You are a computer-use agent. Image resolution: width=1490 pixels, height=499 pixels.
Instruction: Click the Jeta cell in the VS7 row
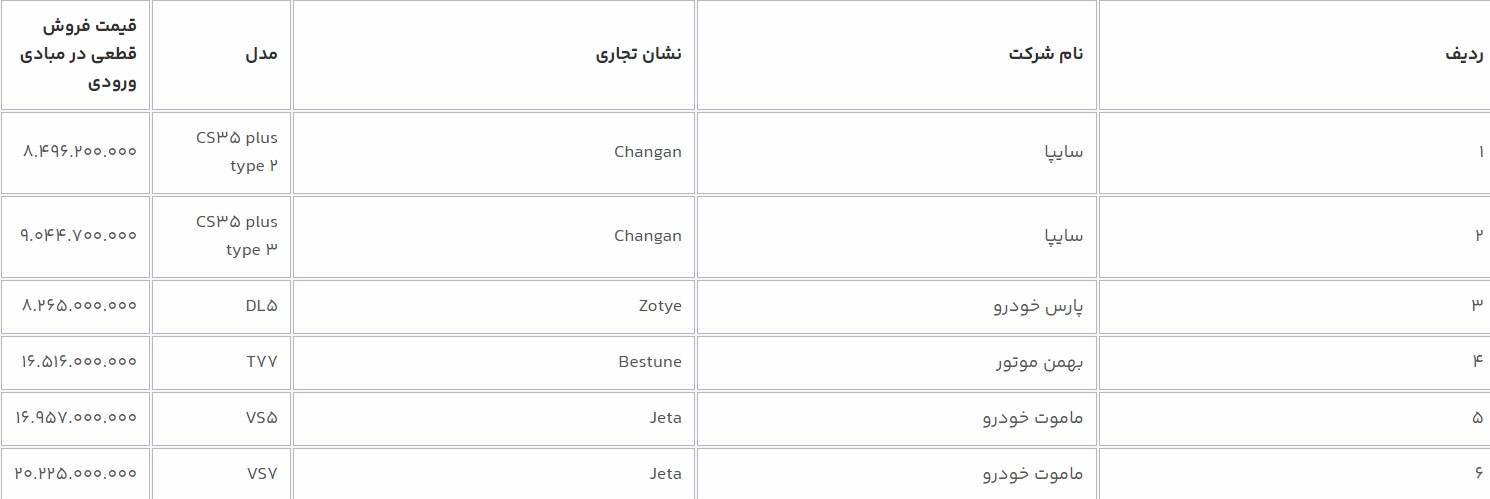(x=665, y=474)
